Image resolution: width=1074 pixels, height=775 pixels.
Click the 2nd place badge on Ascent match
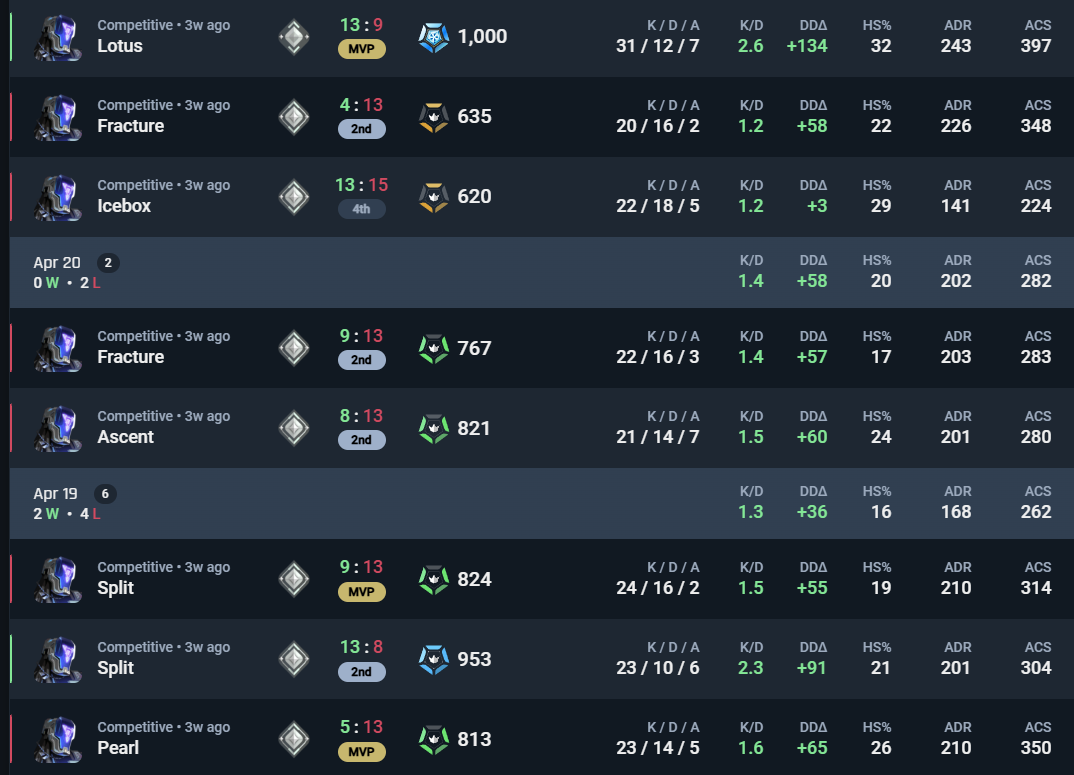362,440
